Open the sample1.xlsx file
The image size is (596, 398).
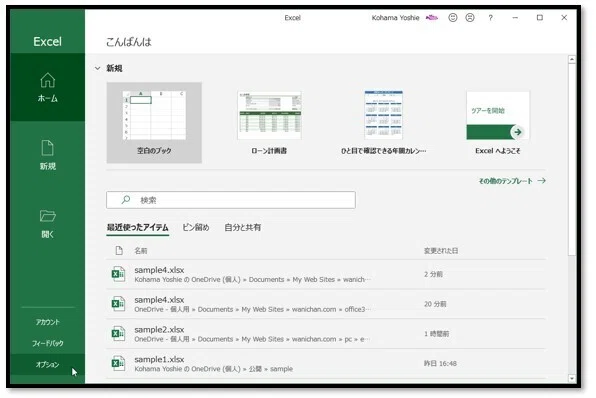[x=326, y=363]
